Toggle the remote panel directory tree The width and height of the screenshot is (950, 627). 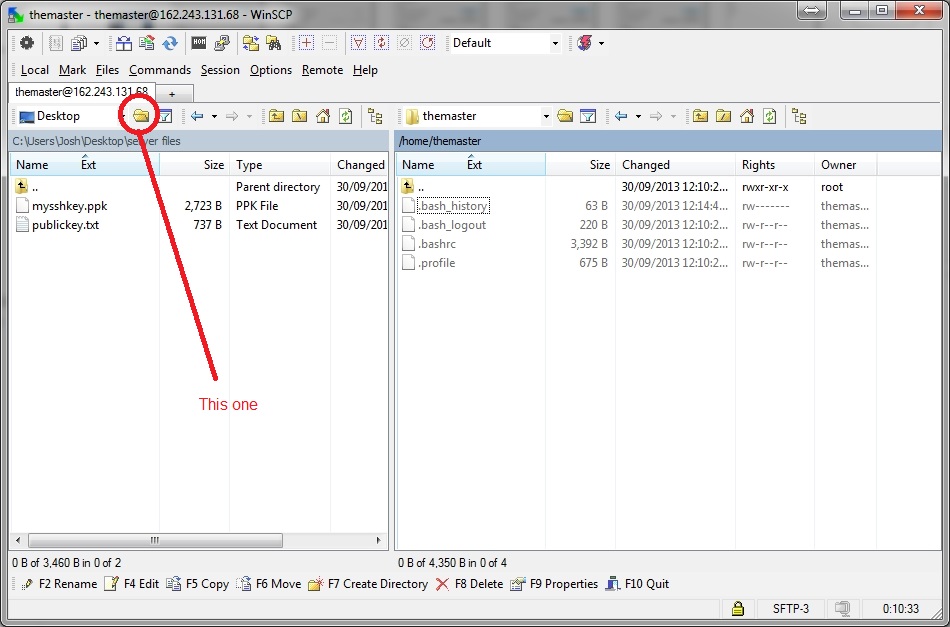click(799, 116)
